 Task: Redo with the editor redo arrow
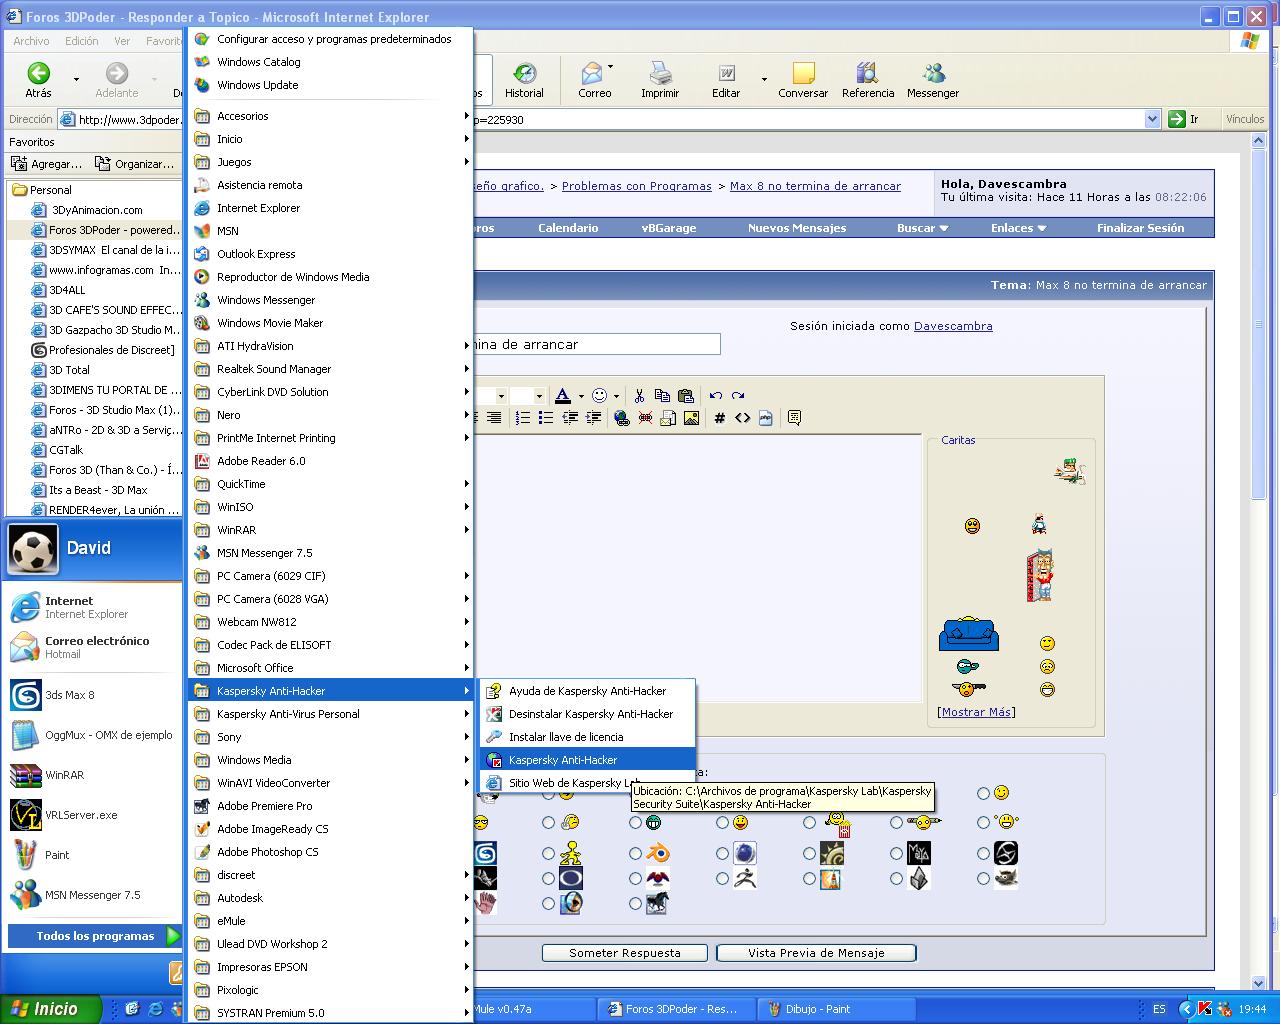point(738,395)
